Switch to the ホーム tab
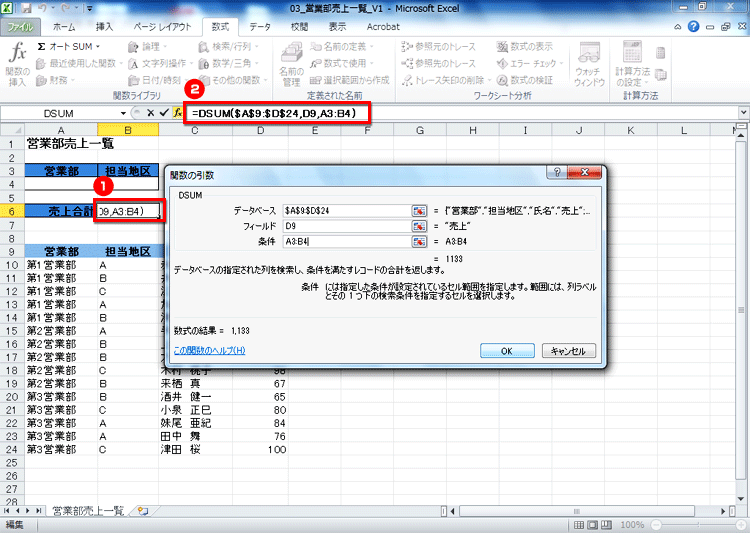 click(64, 27)
